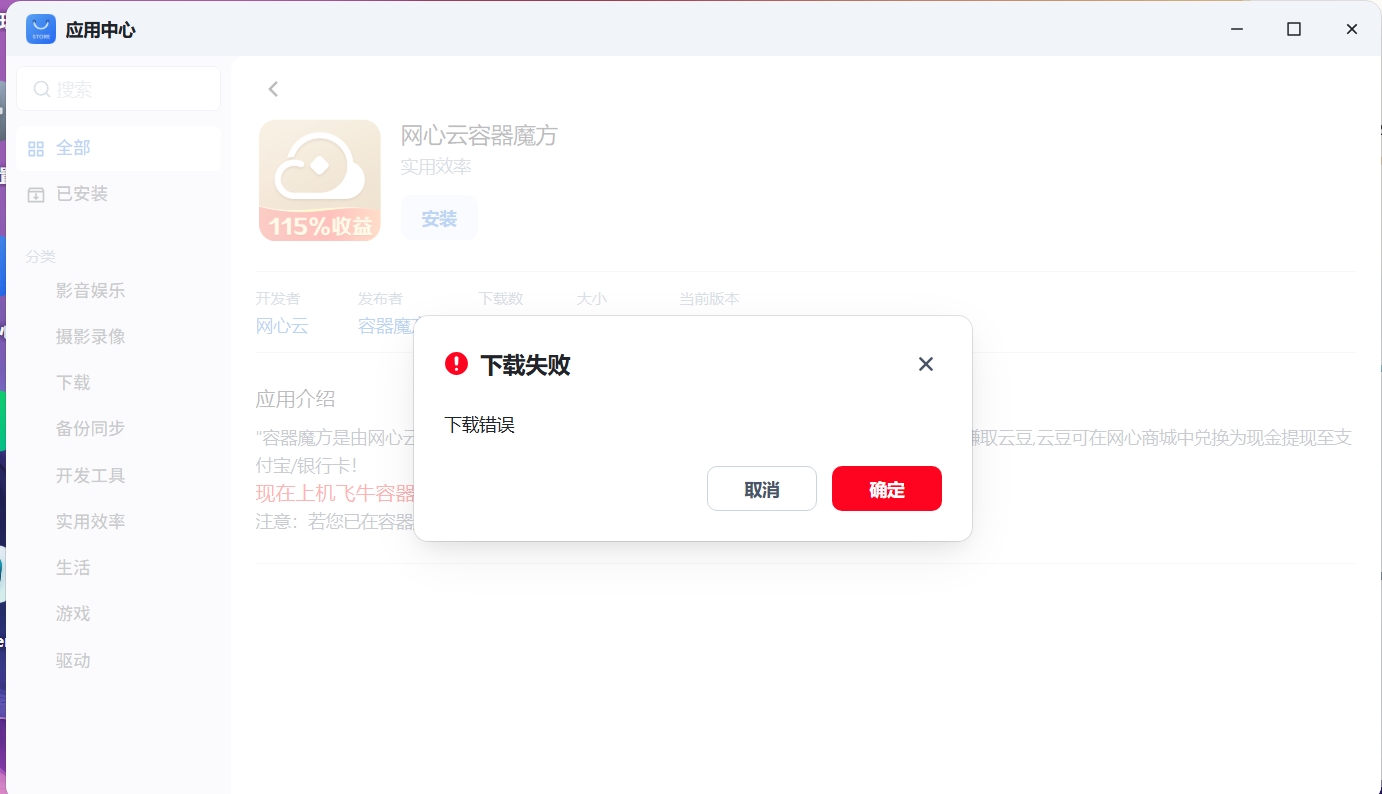This screenshot has width=1382, height=794.
Task: Click the search field 搜索
Action: 118,89
